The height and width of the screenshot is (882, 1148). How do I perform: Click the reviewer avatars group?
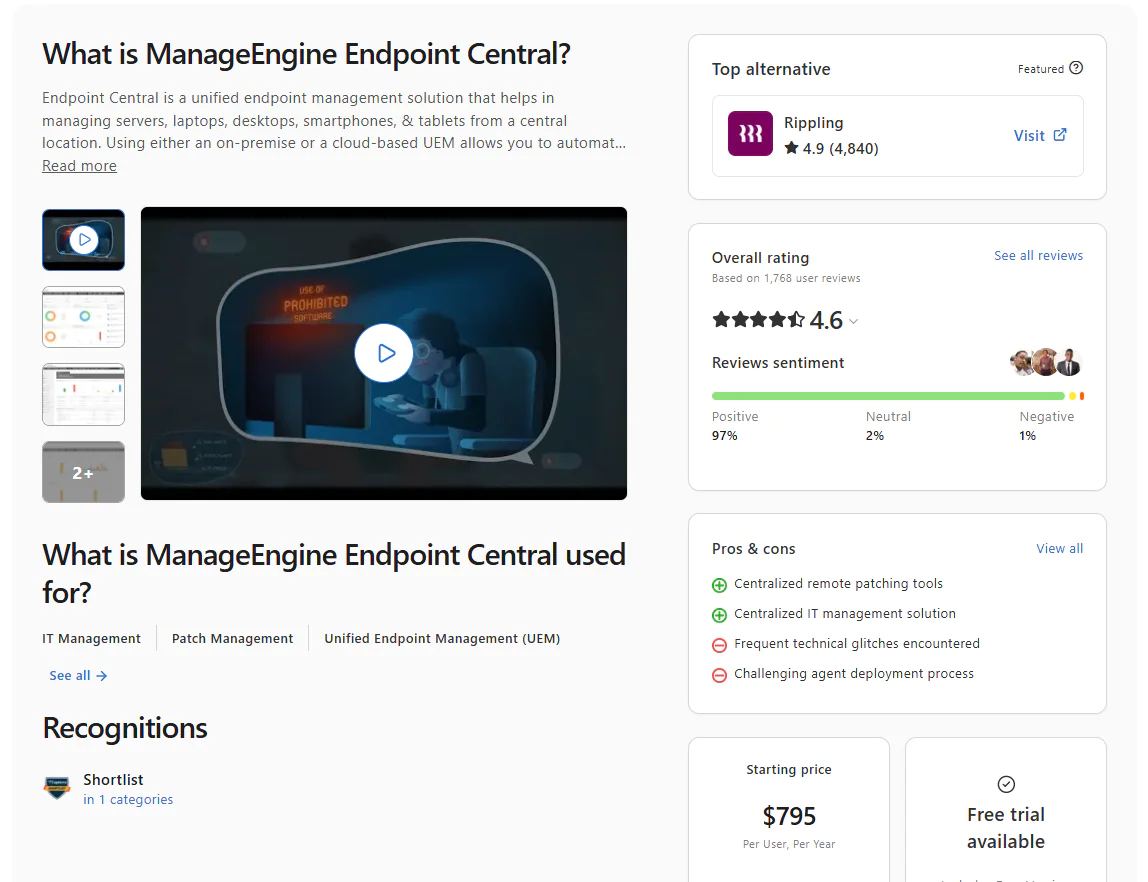[1046, 362]
